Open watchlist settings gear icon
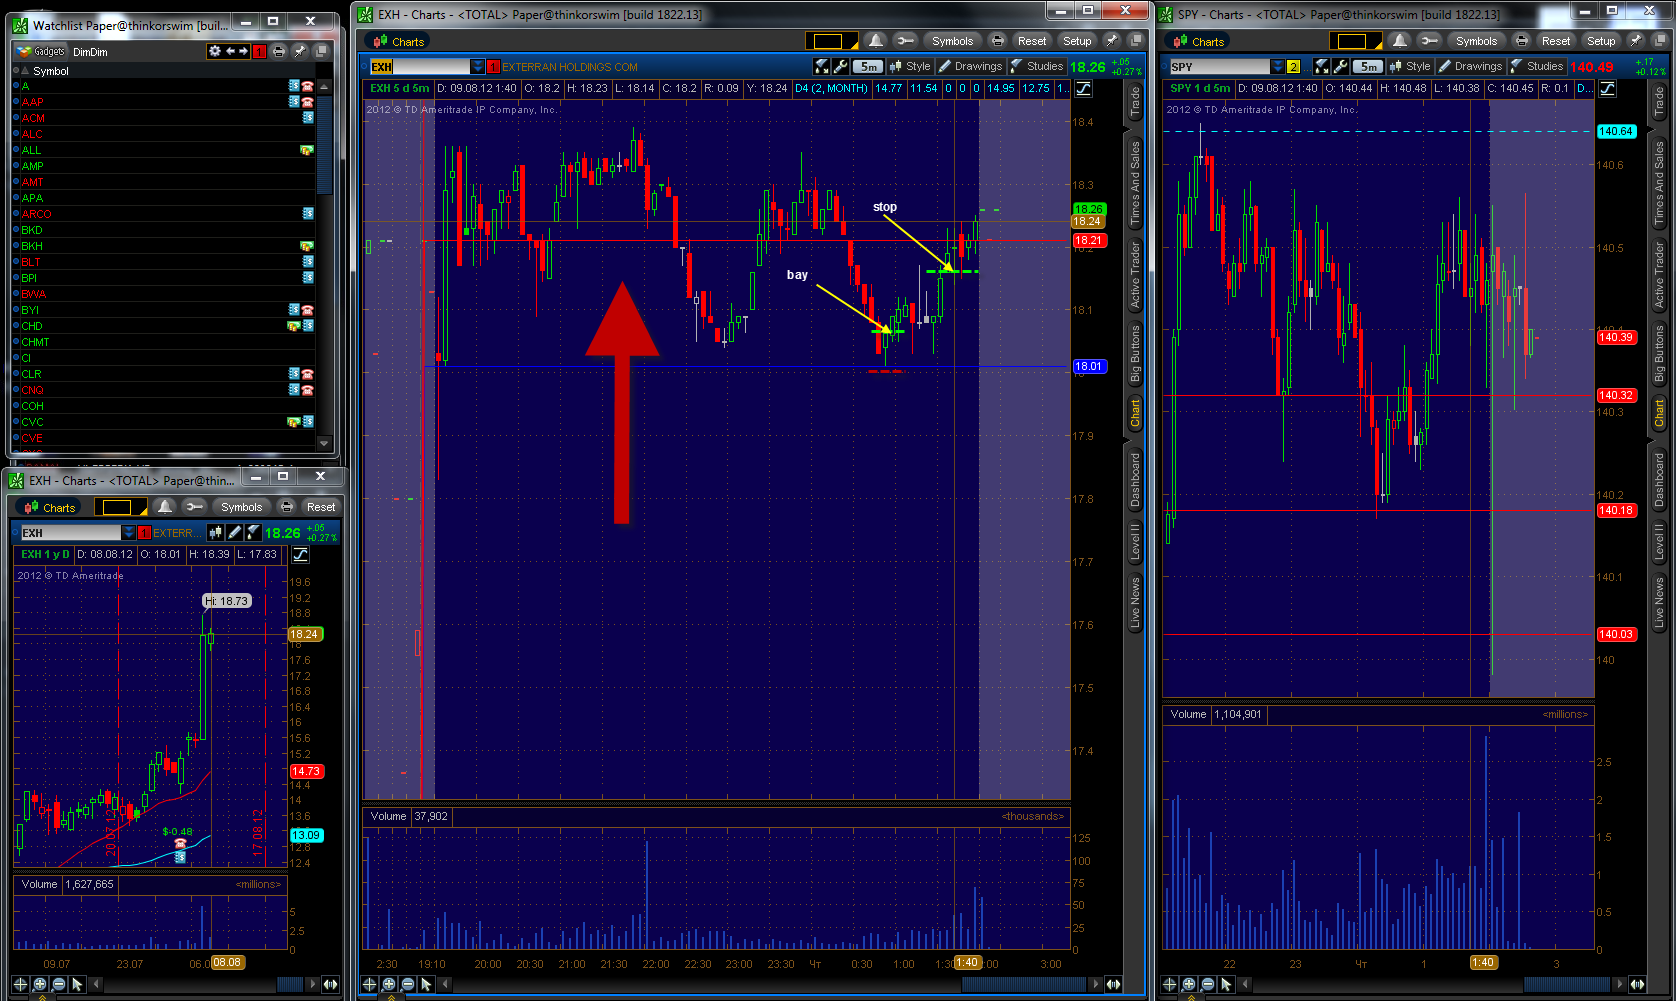The height and width of the screenshot is (1001, 1676). click(214, 51)
